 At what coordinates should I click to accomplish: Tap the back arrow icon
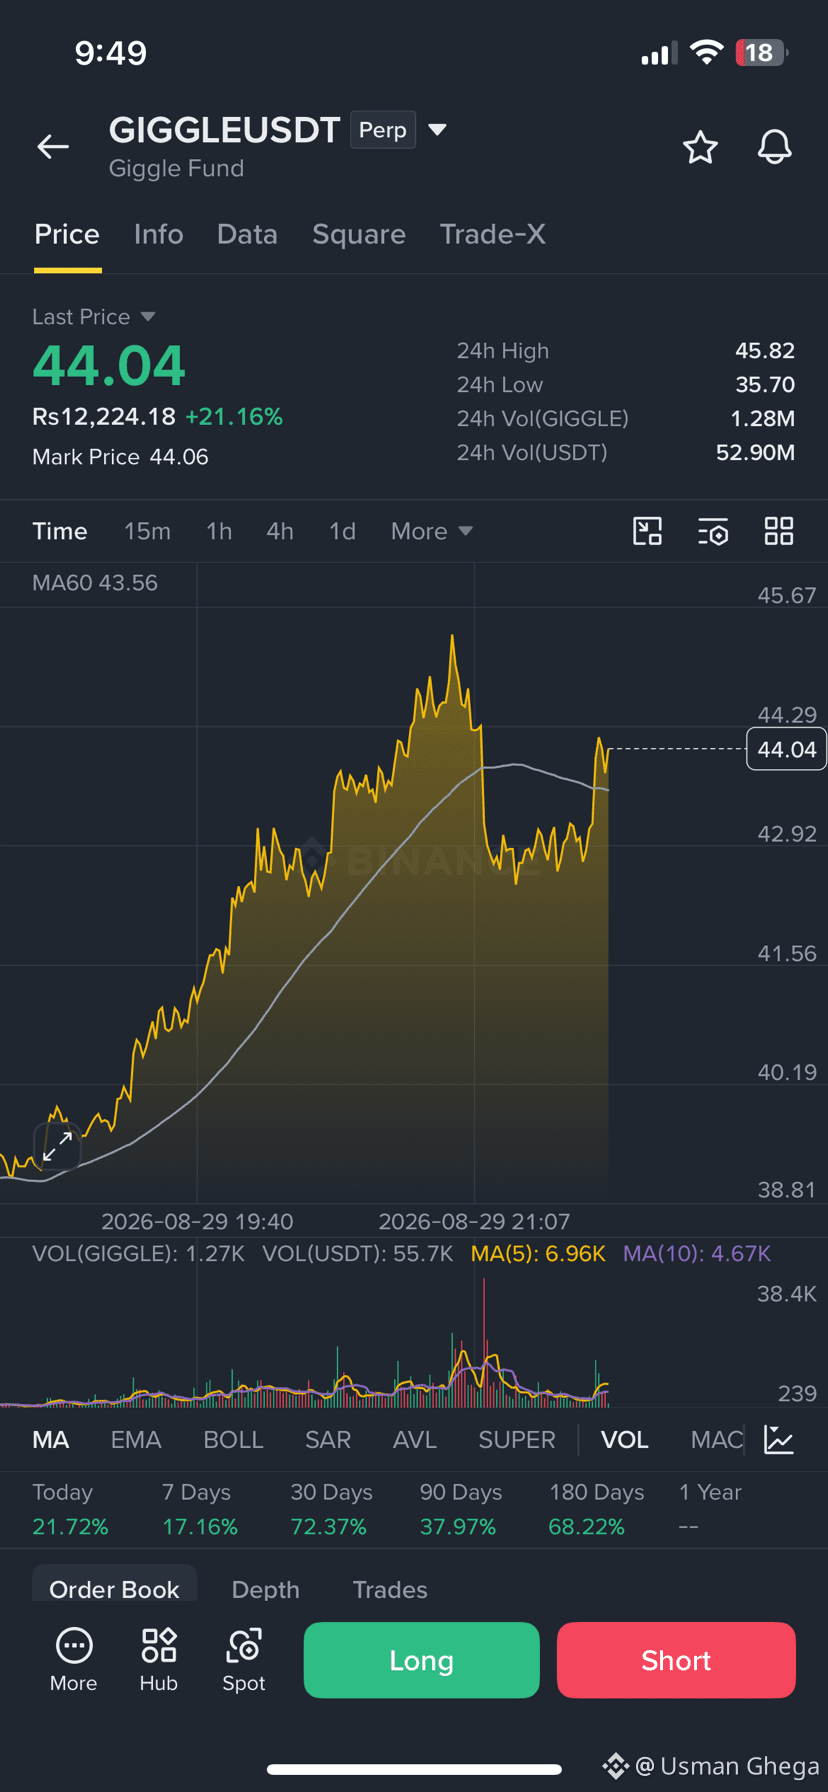[53, 147]
